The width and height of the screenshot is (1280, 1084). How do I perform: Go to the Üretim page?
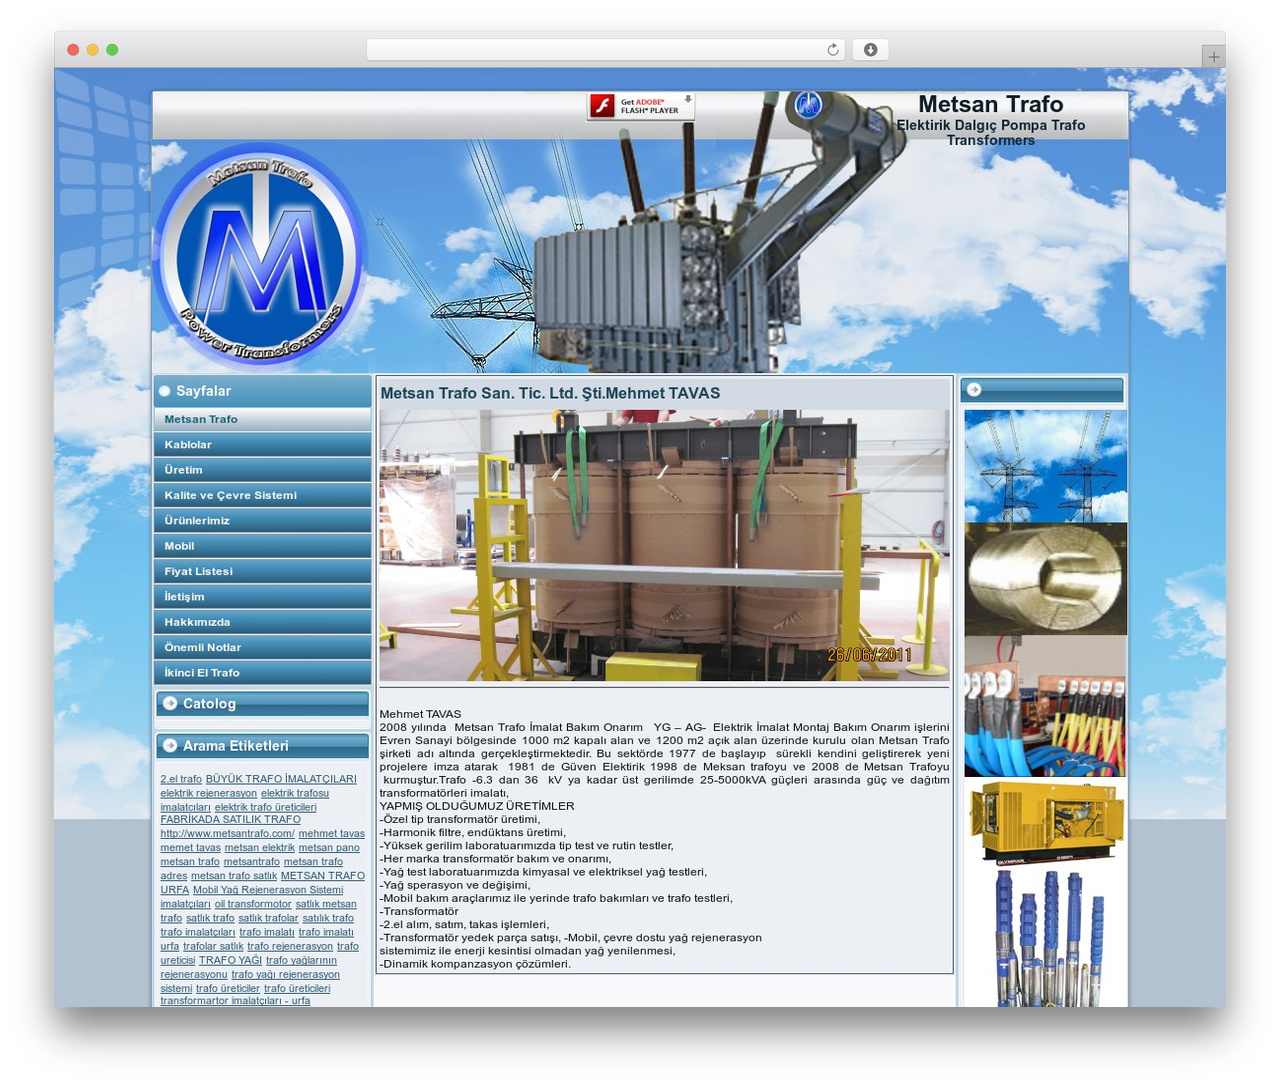tap(262, 470)
